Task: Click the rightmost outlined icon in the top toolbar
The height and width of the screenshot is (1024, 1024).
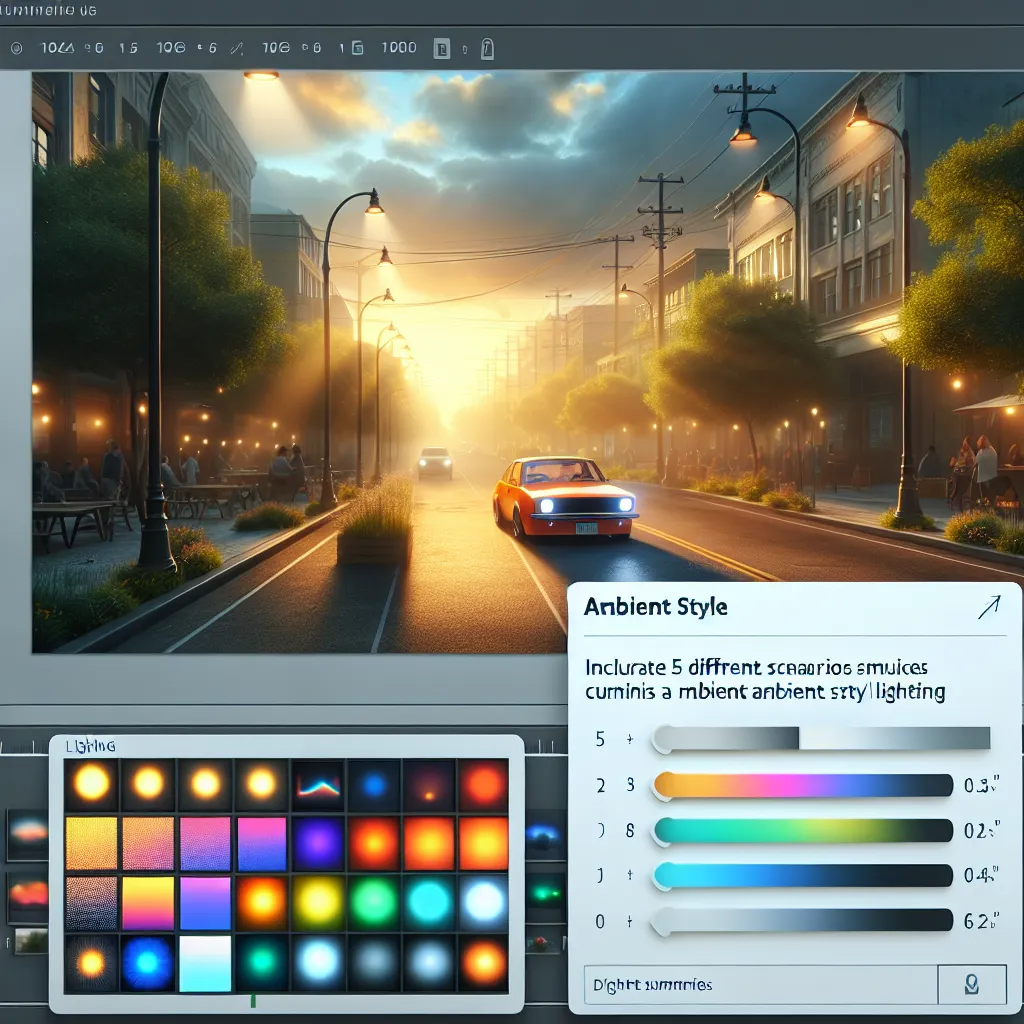Action: [487, 48]
